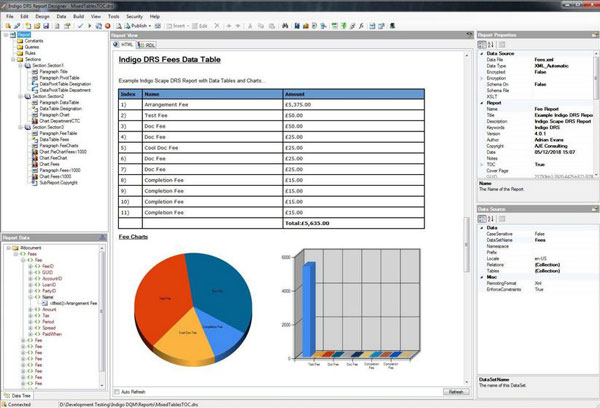Viewport: 600px width, 408px height.
Task: Click the Insert toolbar button
Action: (x=177, y=26)
